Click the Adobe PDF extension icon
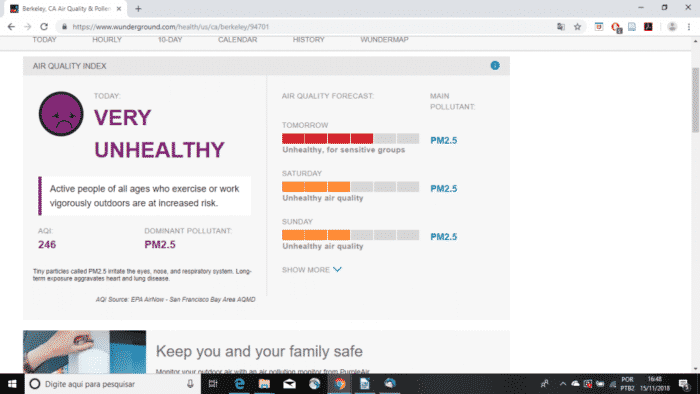This screenshot has height=394, width=700. point(648,27)
